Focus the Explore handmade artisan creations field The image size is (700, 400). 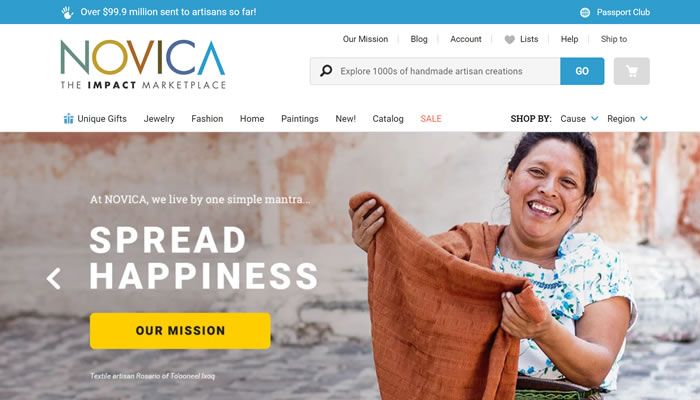click(x=435, y=71)
